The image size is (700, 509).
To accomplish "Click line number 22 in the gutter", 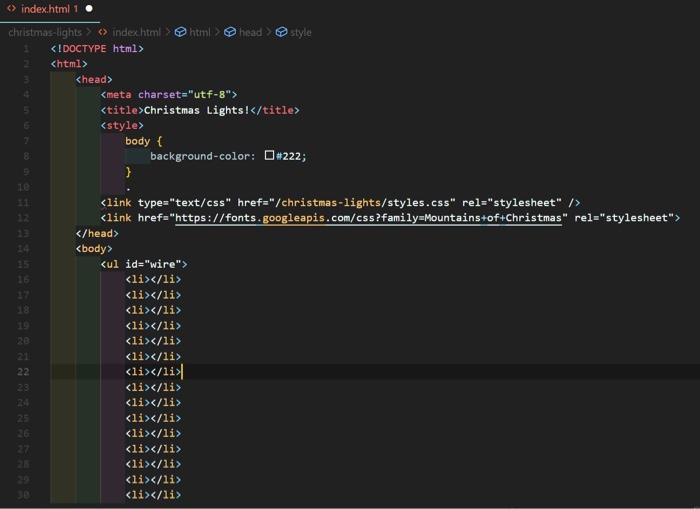I will tap(23, 372).
